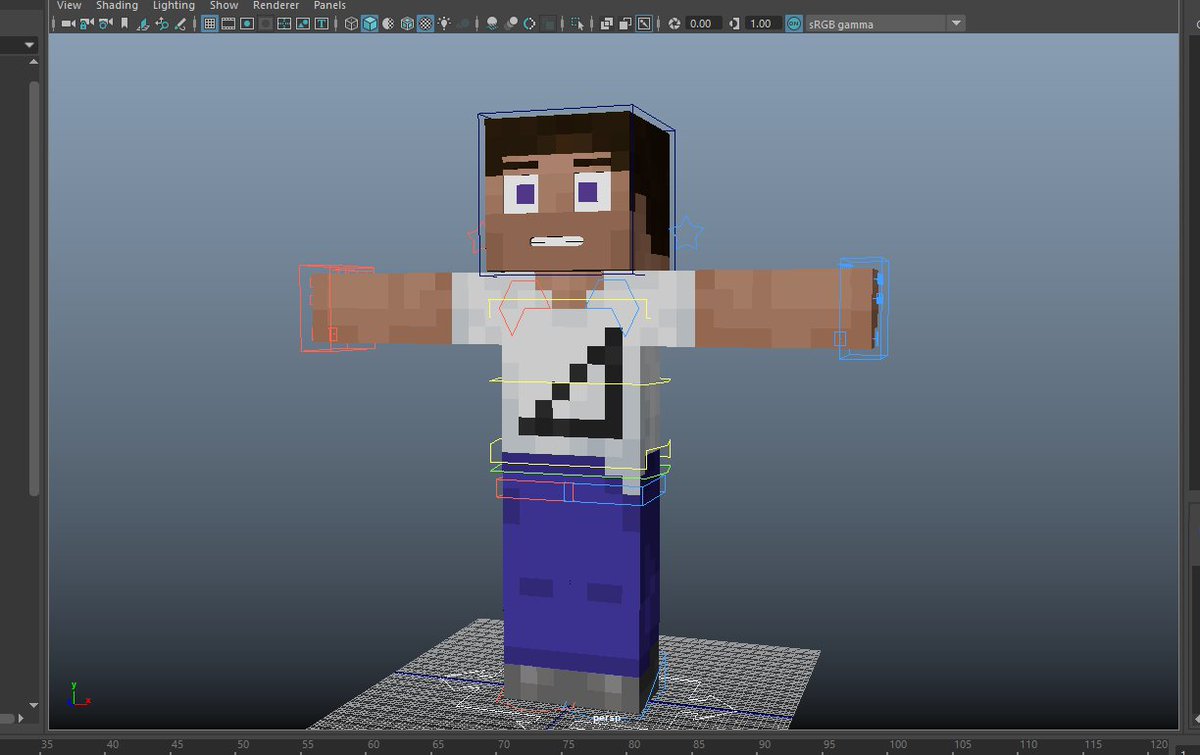The image size is (1200, 755).
Task: Toggle the Film Gate display
Action: (x=227, y=23)
